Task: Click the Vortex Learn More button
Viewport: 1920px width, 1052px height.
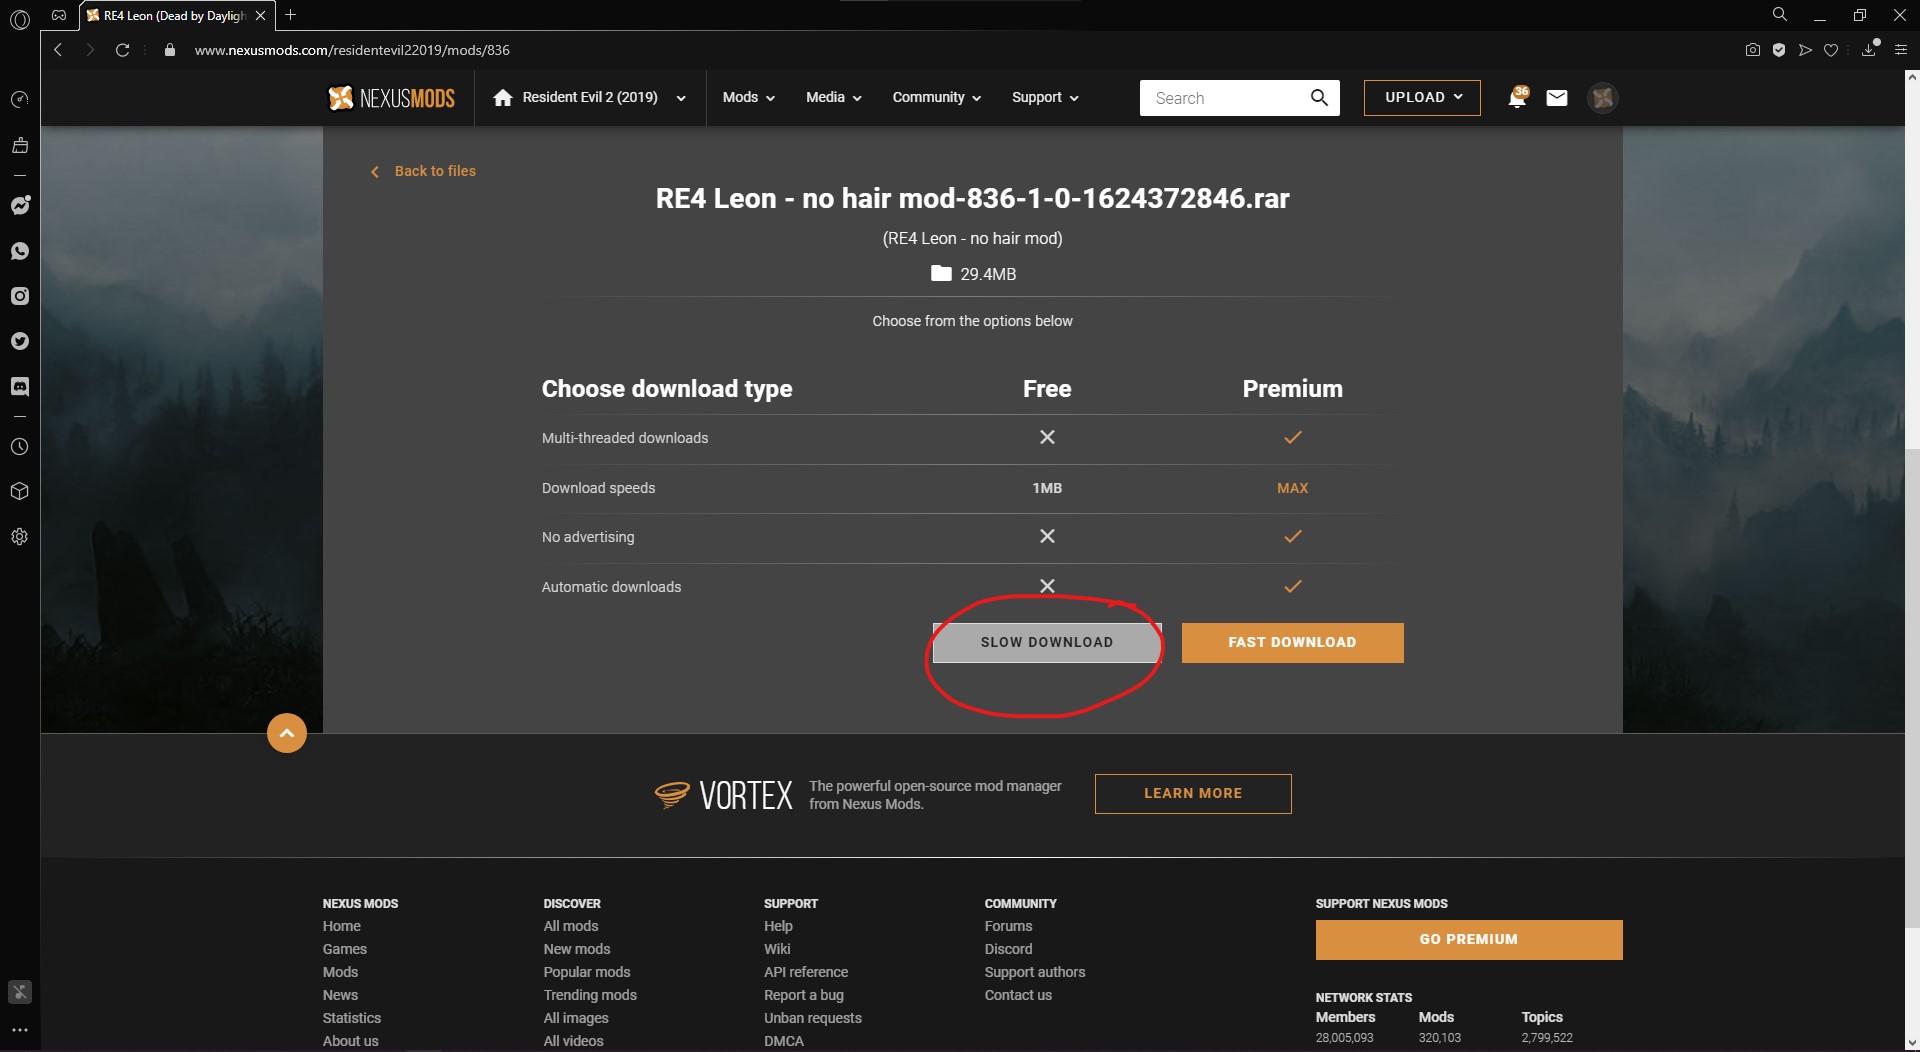Action: click(1193, 794)
